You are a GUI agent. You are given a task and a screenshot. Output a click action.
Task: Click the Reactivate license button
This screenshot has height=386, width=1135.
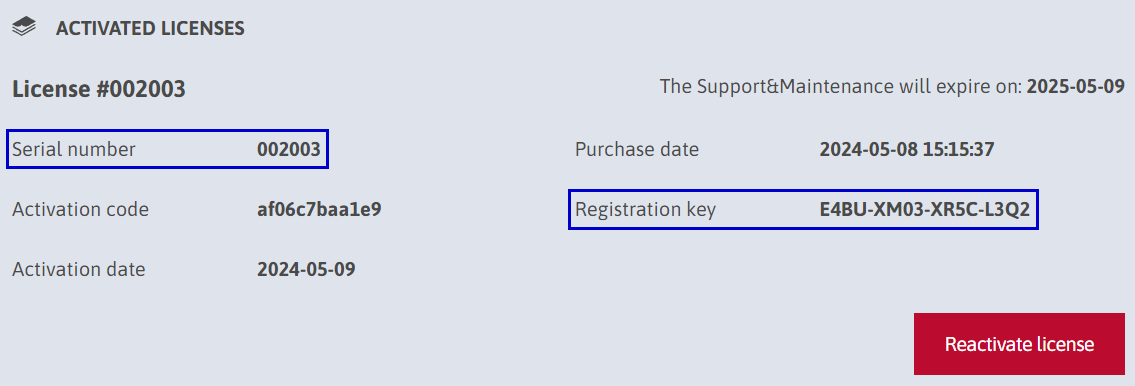1019,344
